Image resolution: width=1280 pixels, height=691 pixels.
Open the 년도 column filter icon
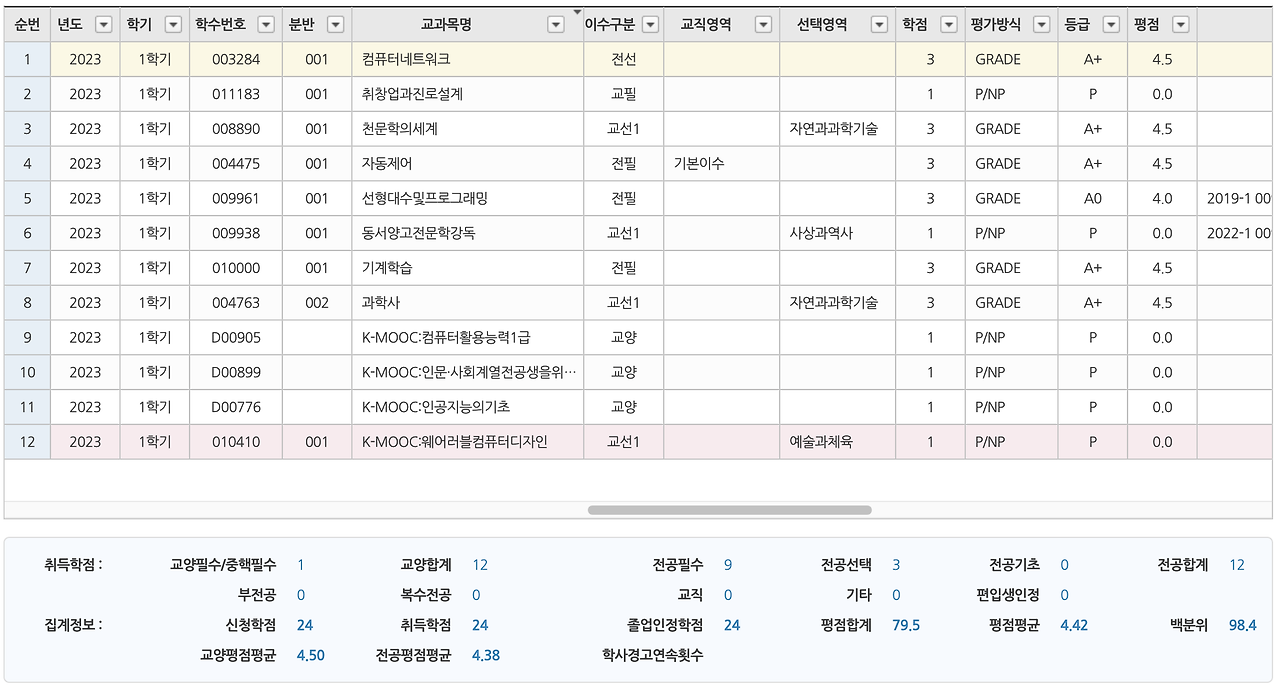(106, 24)
